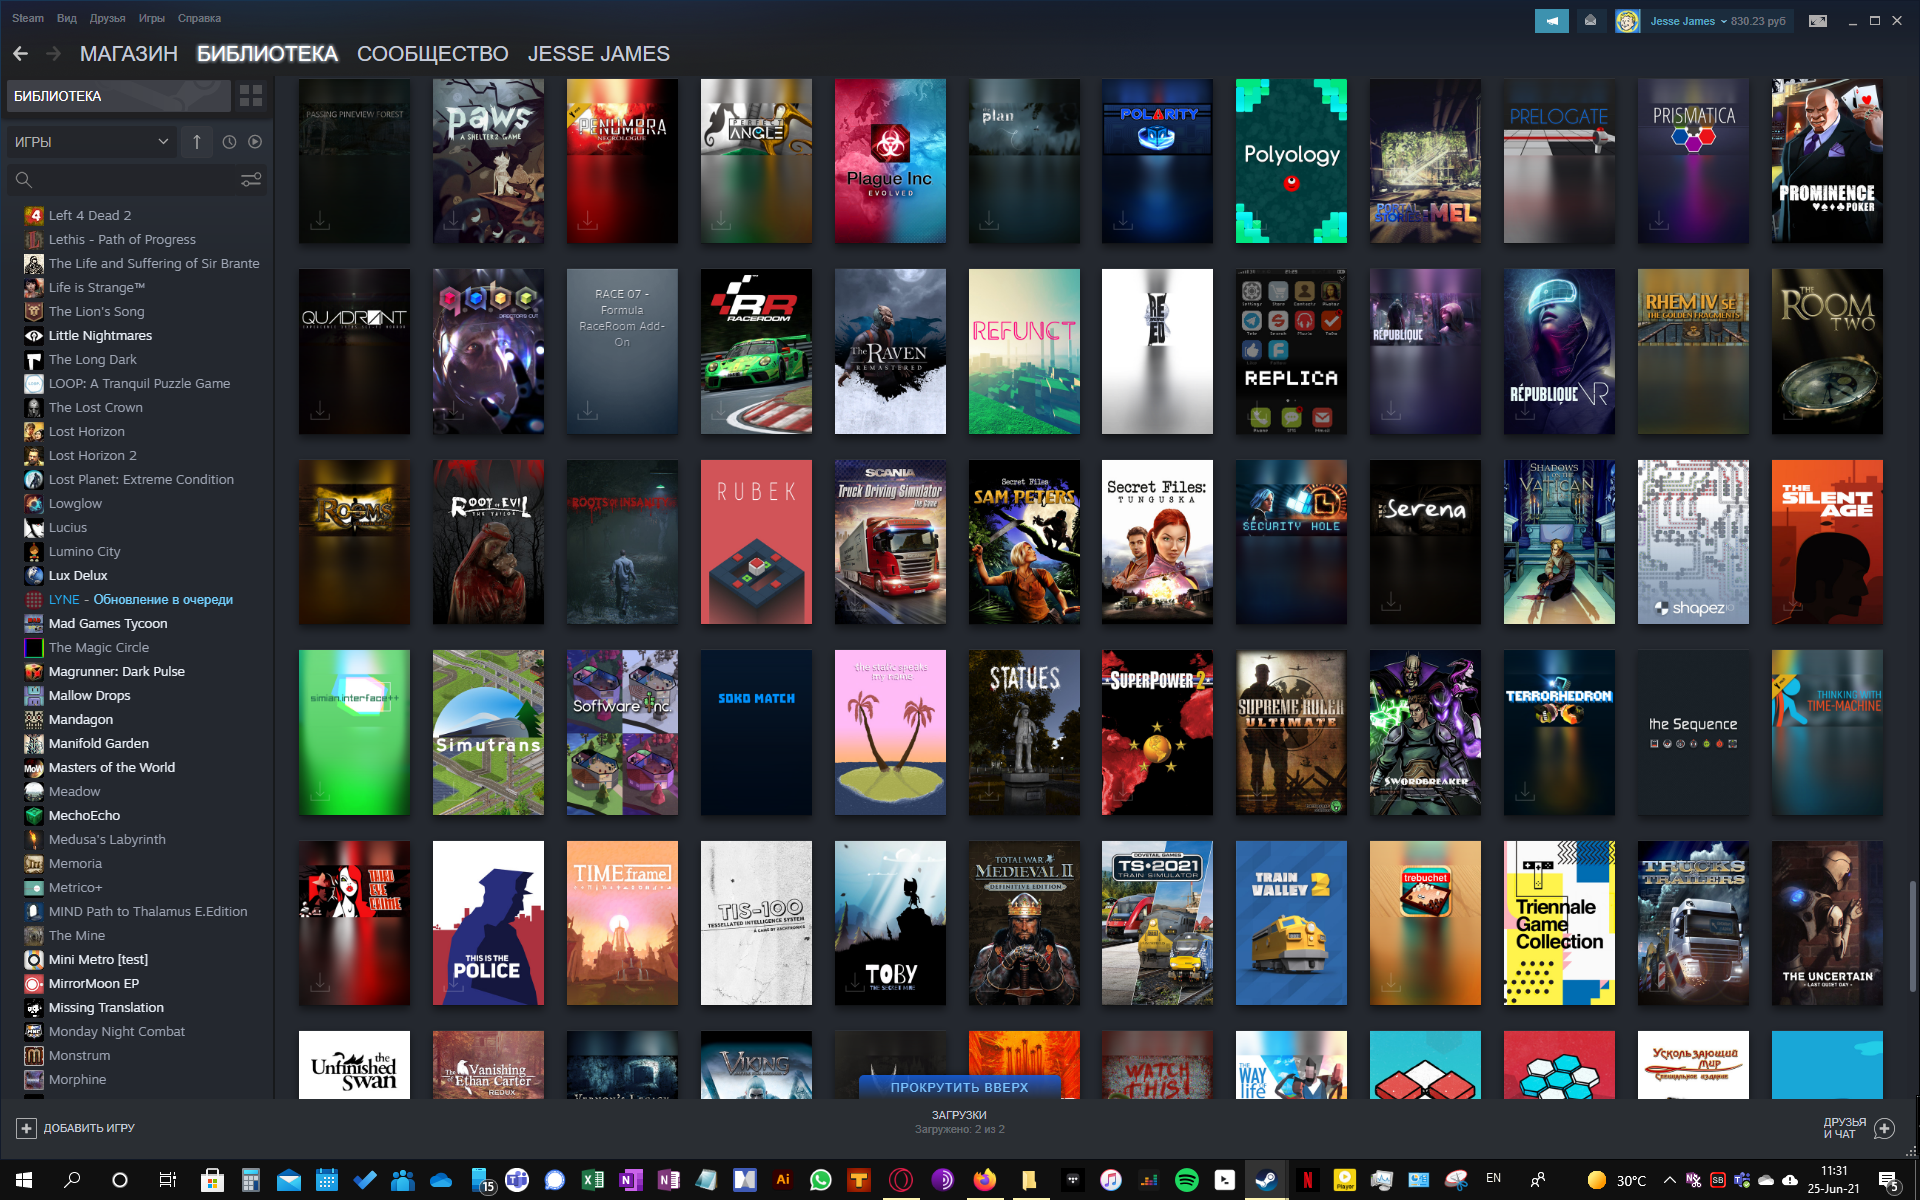Viewport: 1920px width, 1200px height.
Task: Open ДРУЗЬЯ И ЧАТ panel
Action: click(x=1858, y=1128)
